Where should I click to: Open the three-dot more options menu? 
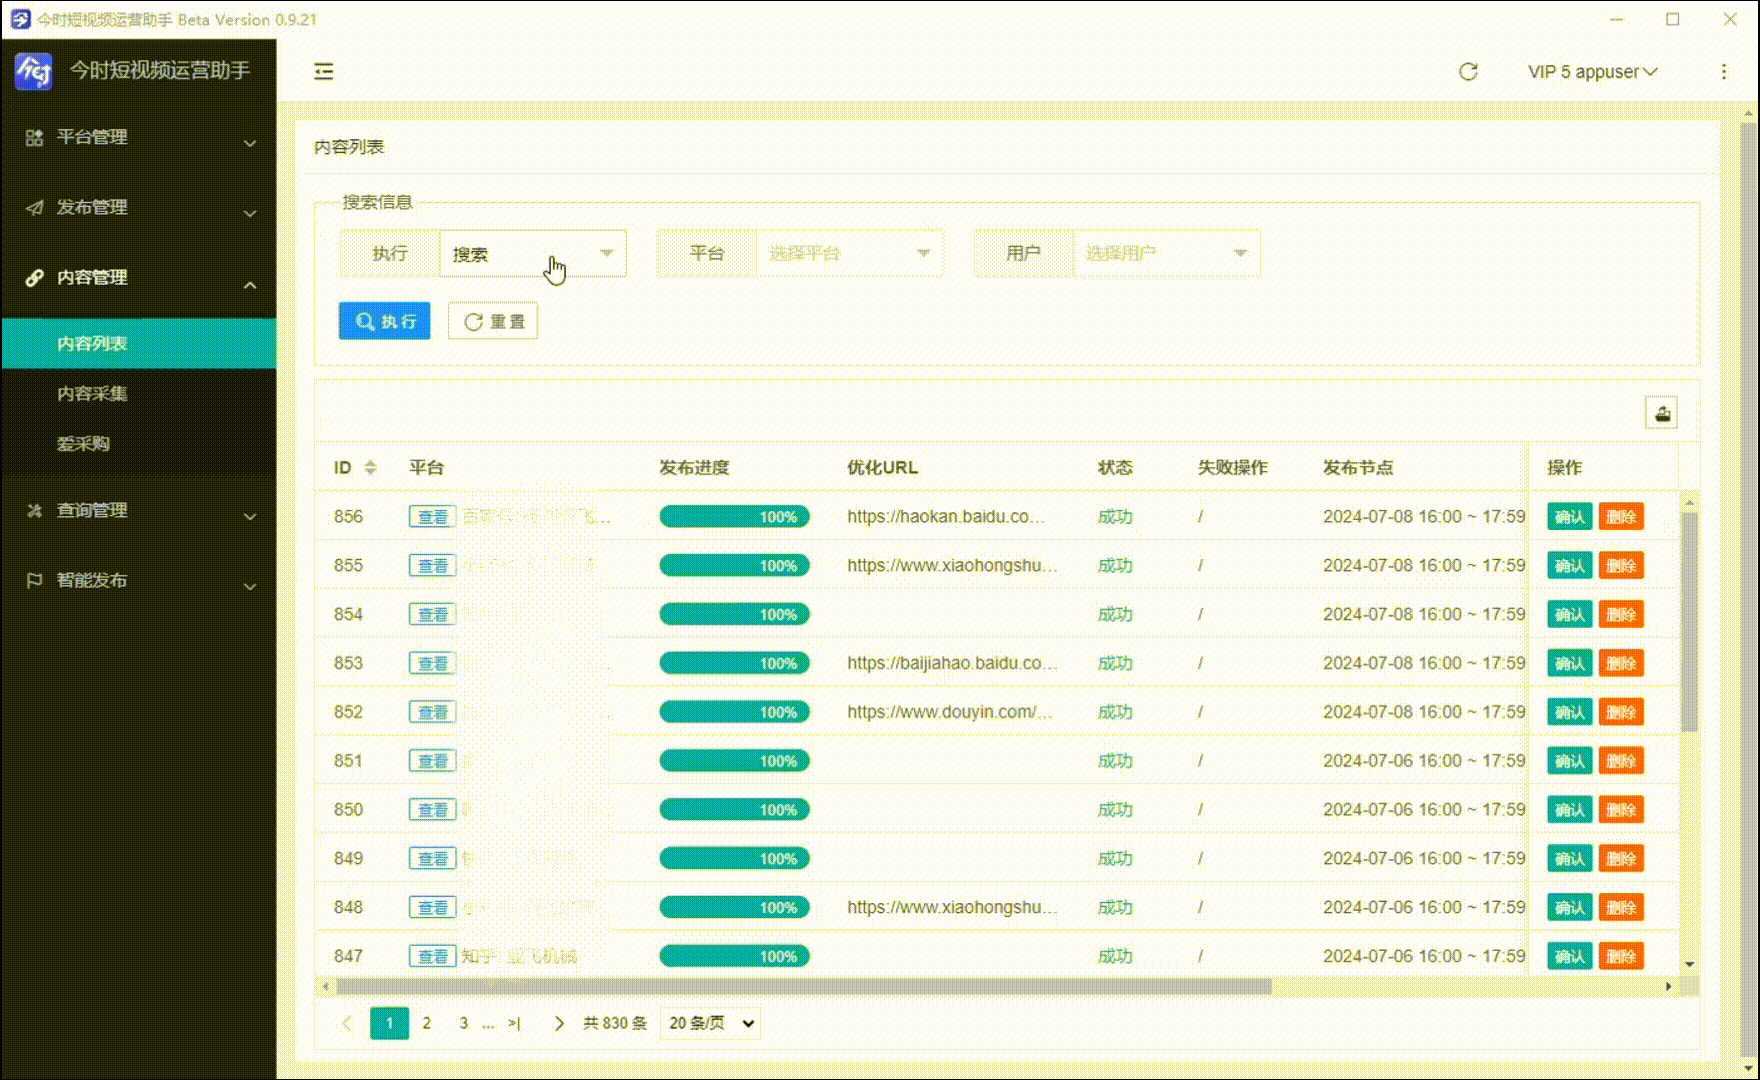(1723, 71)
